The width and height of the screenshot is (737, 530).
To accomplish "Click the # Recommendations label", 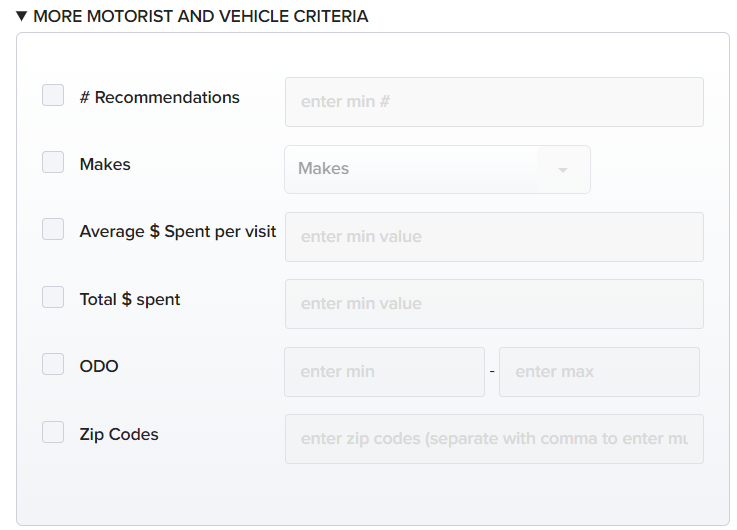I will pos(160,97).
